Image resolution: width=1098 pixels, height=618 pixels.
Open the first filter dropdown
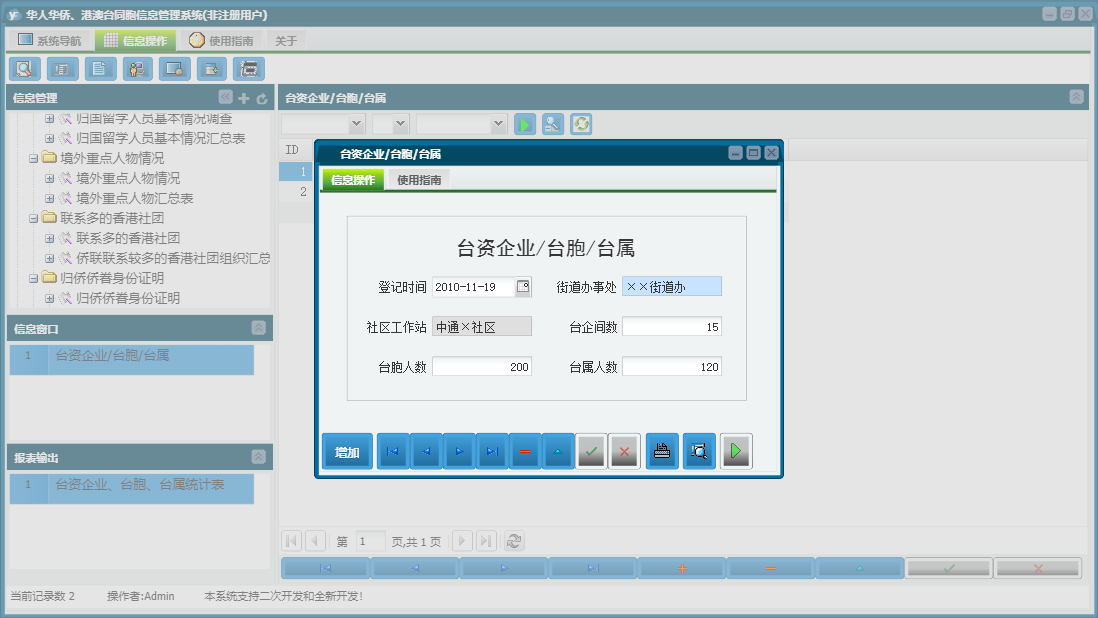[356, 124]
